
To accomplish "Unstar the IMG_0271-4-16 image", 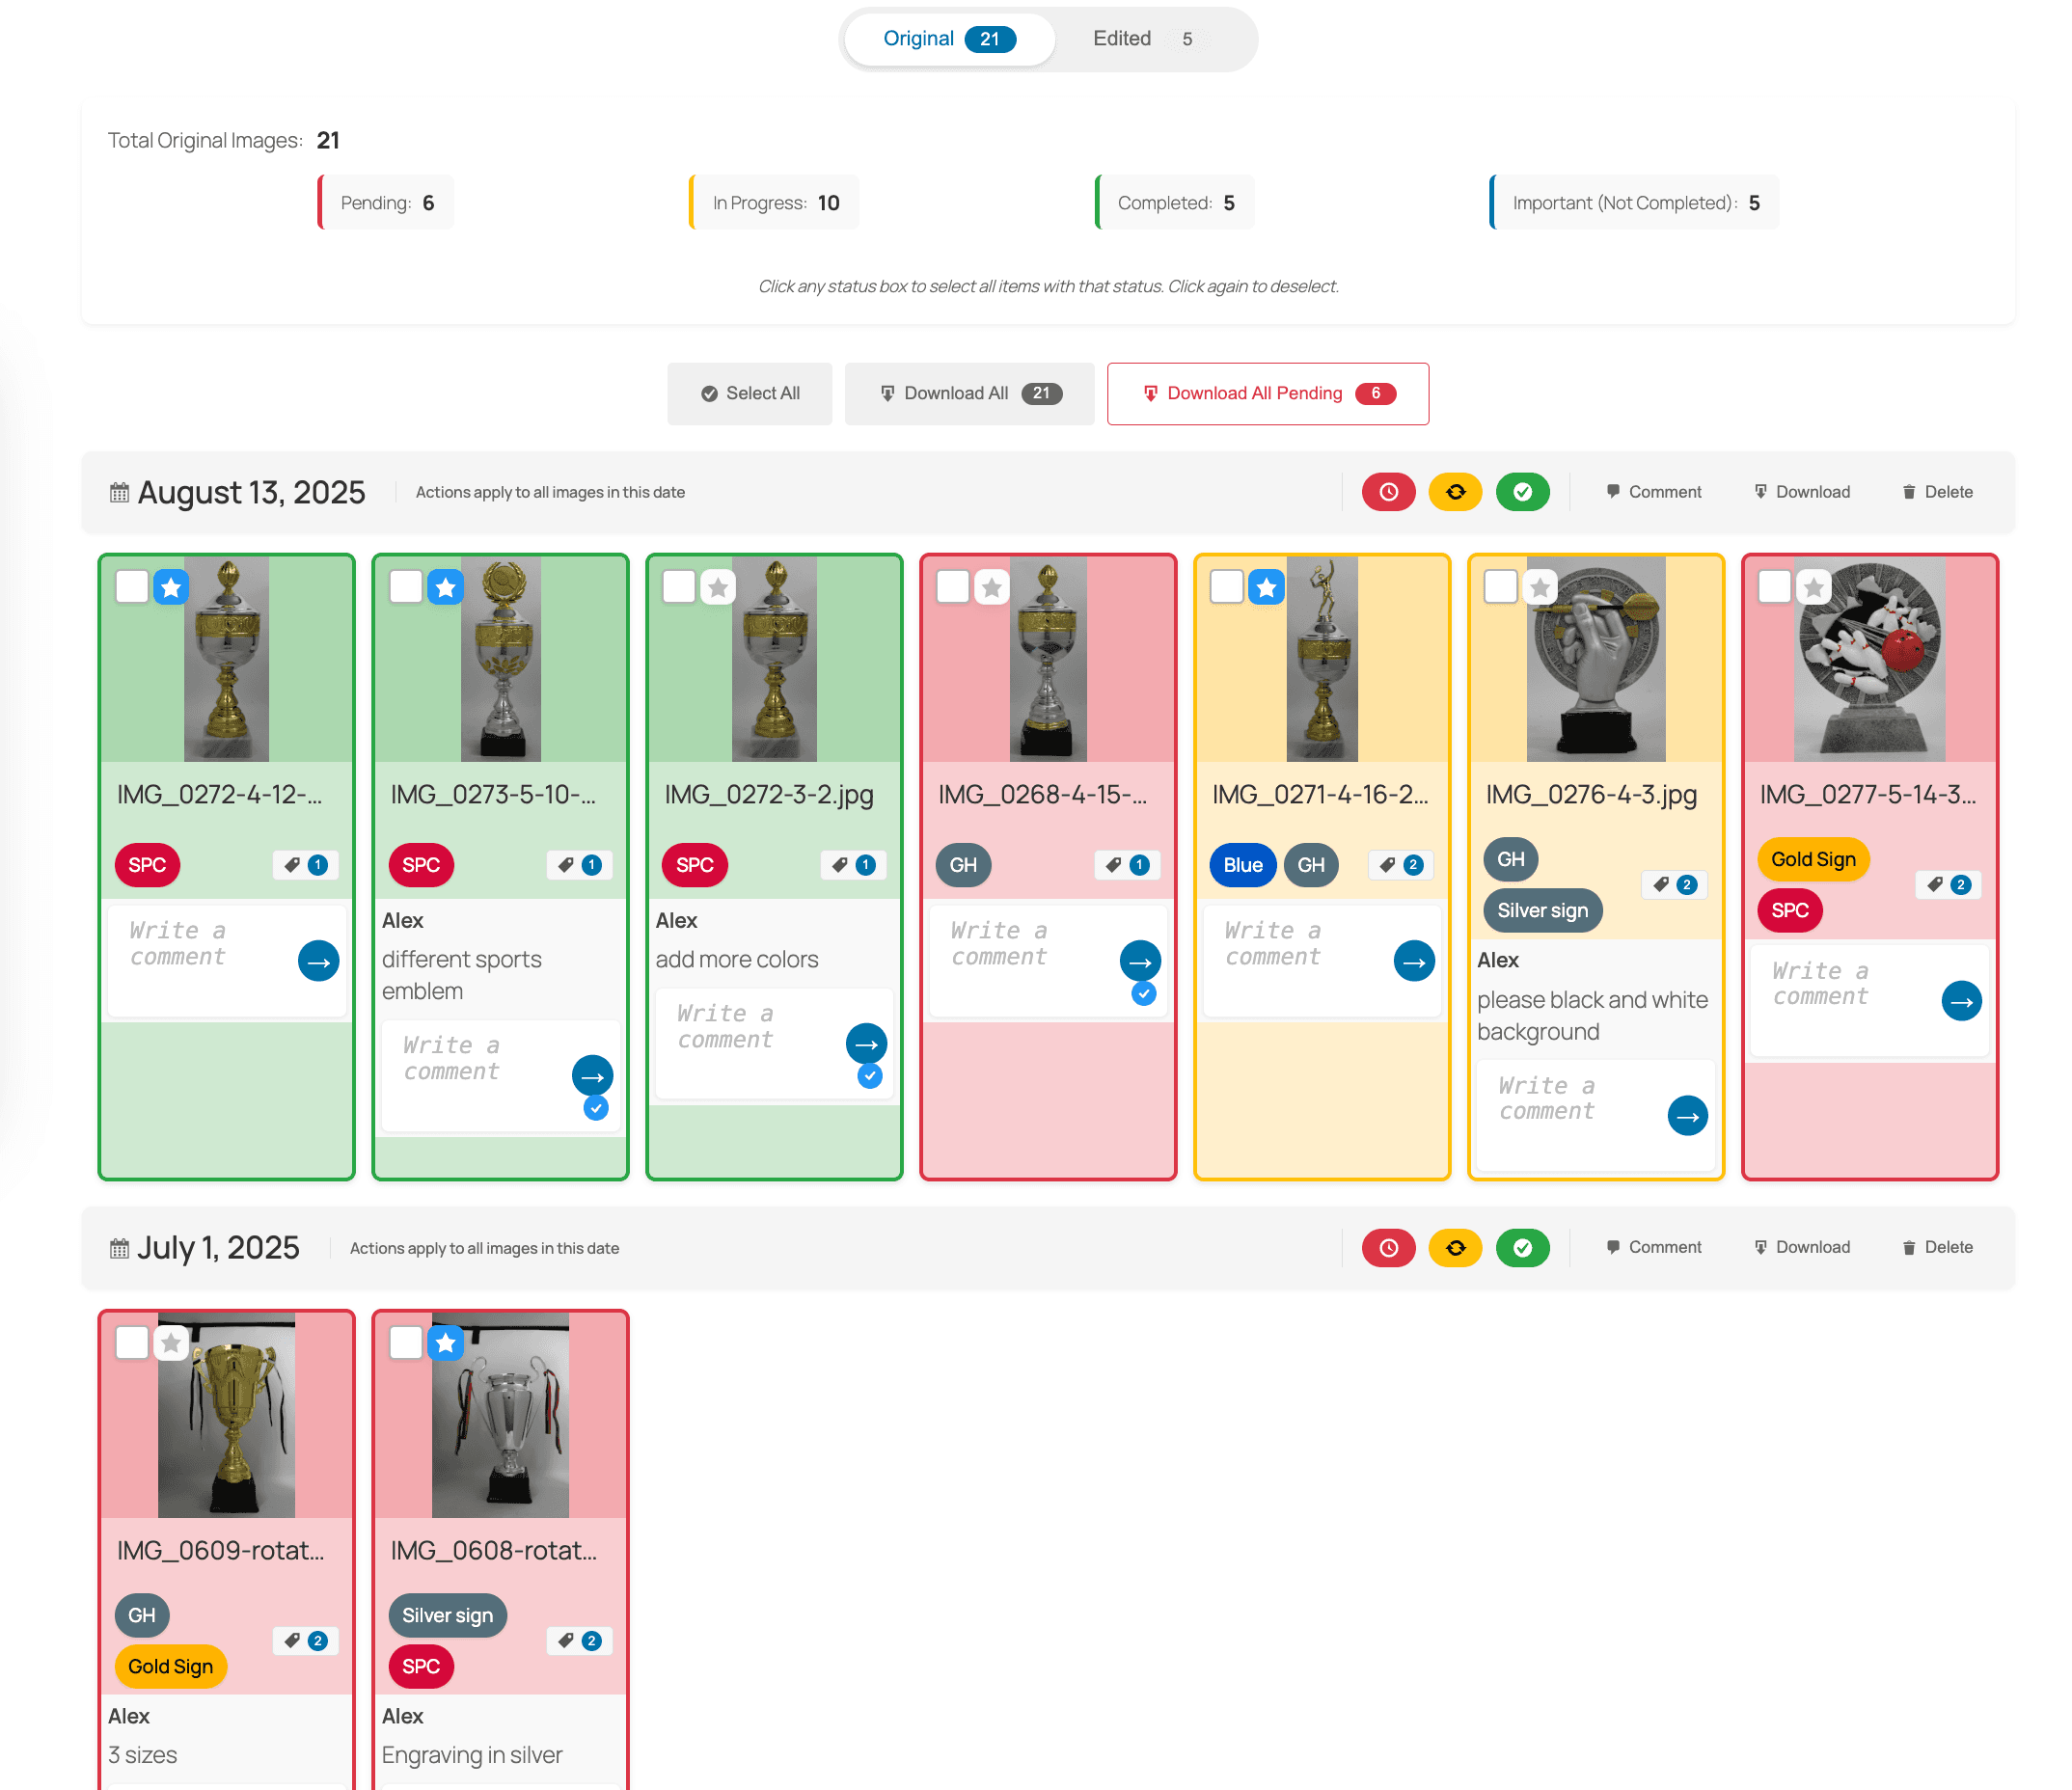I will (1266, 587).
